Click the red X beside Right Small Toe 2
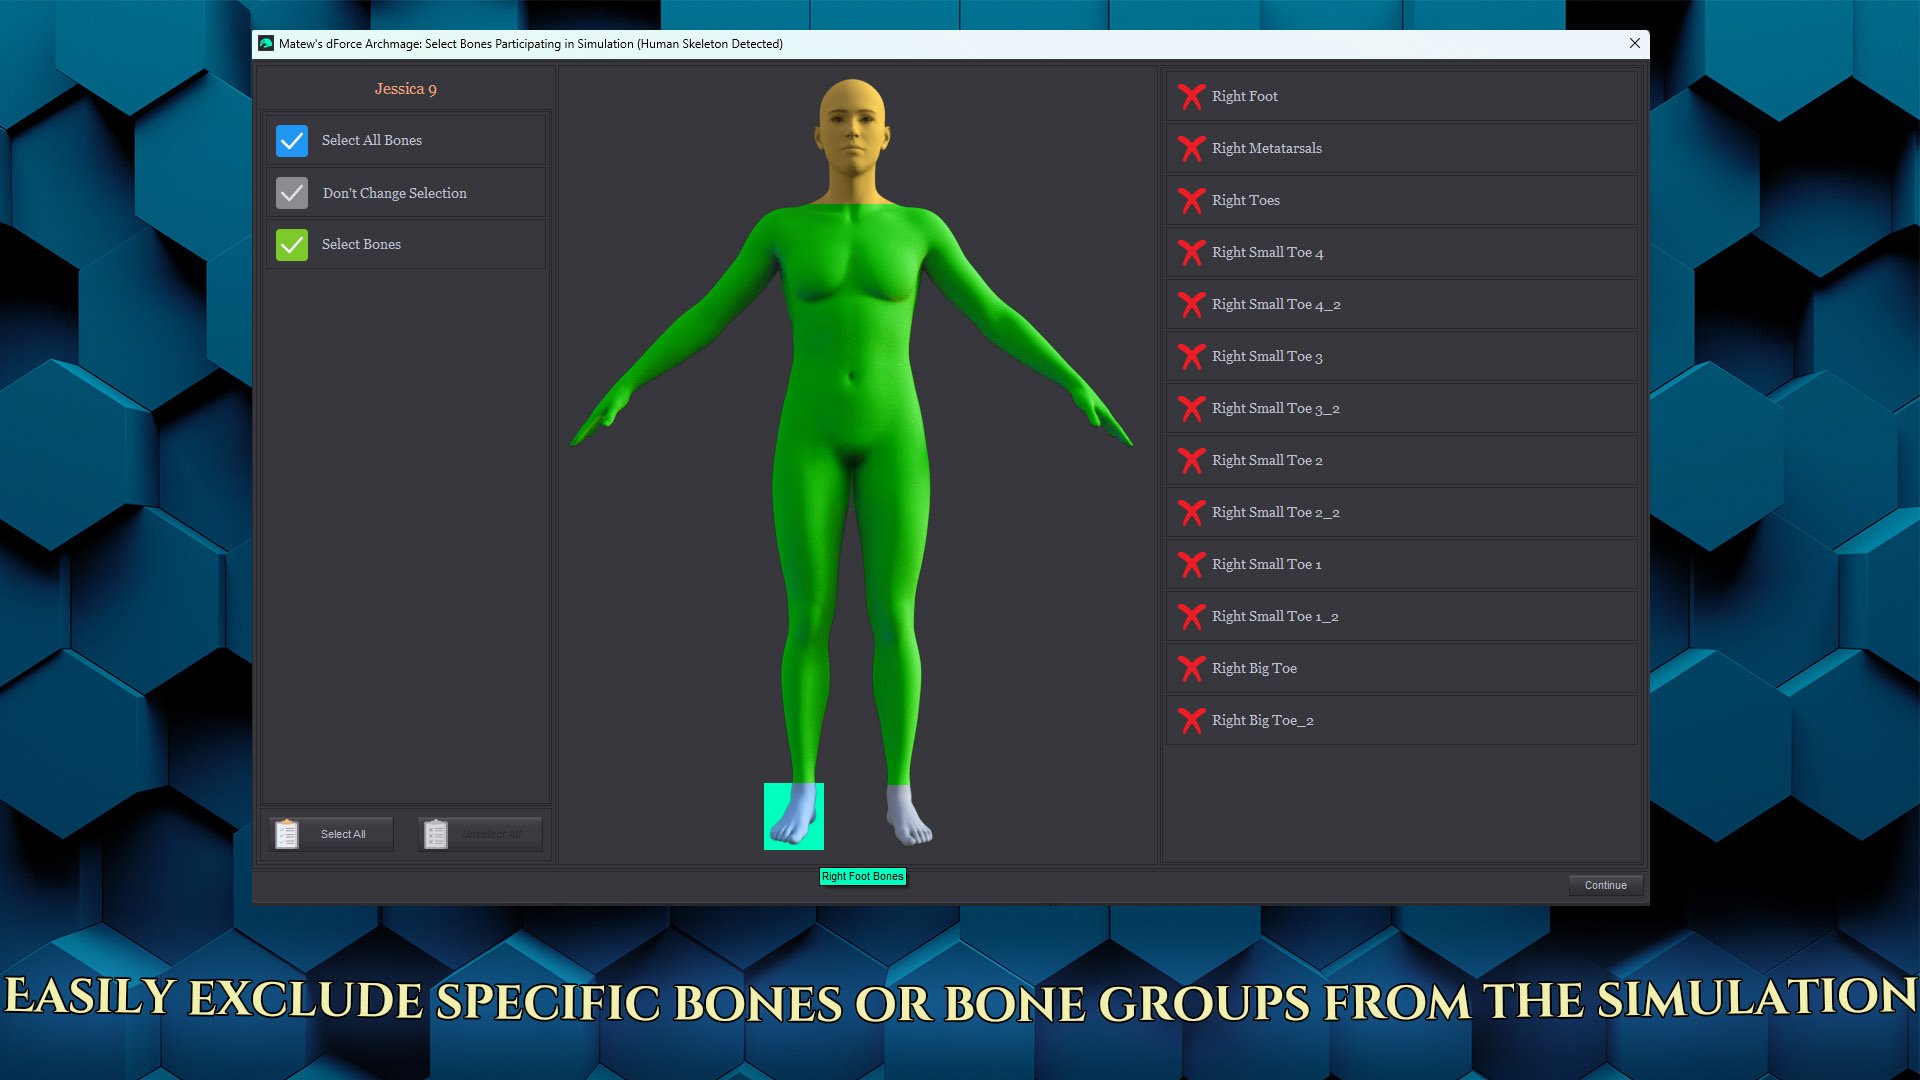 pyautogui.click(x=1191, y=460)
